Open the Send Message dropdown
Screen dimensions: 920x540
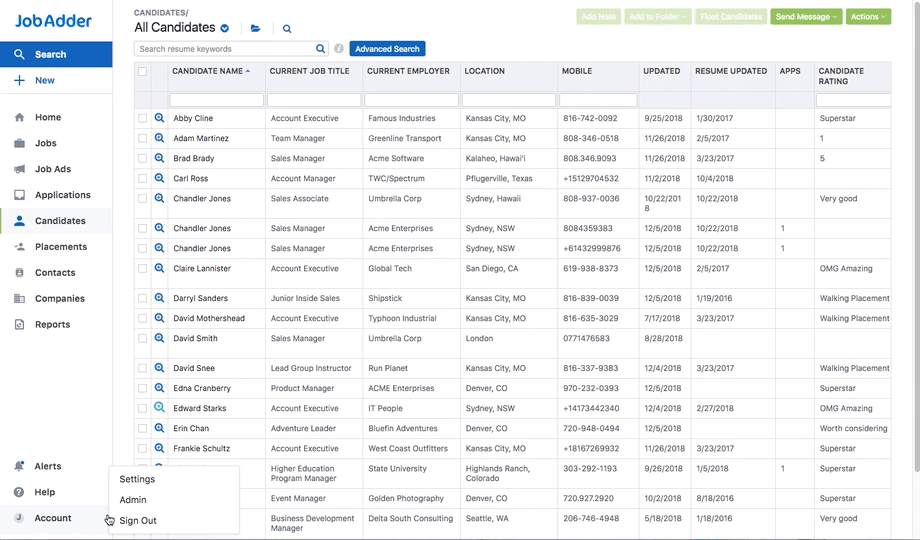pos(806,17)
